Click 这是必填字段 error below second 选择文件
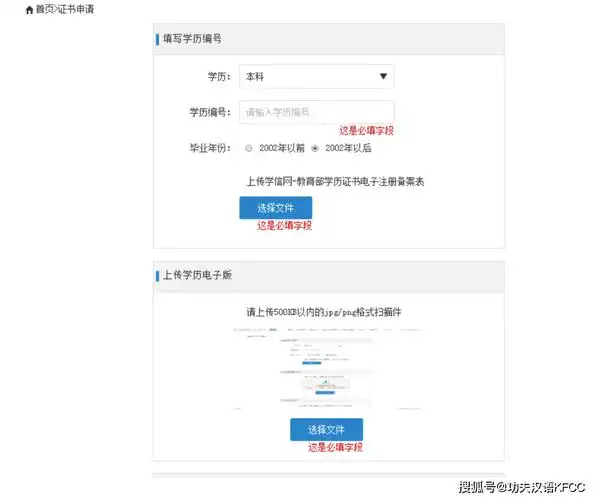599x500 pixels. [x=335, y=447]
